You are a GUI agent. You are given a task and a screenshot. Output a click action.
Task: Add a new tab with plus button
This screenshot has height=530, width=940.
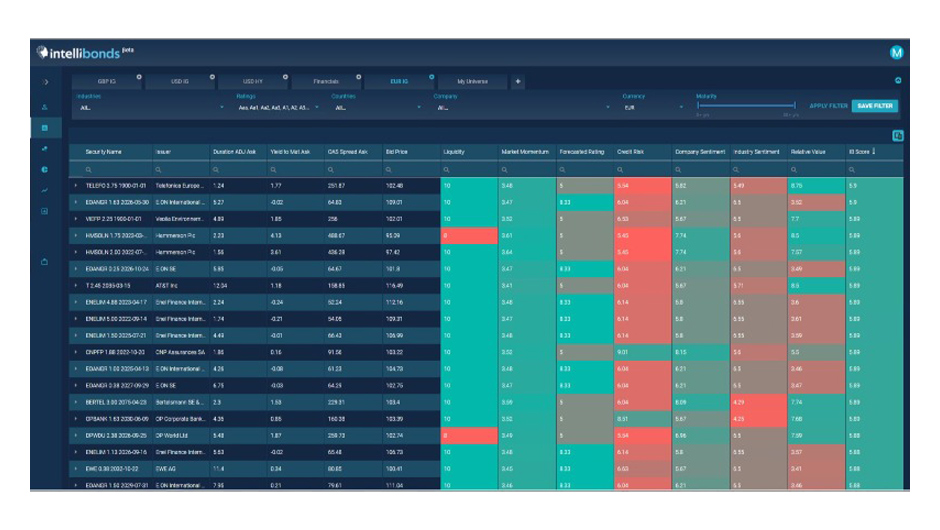(x=518, y=82)
